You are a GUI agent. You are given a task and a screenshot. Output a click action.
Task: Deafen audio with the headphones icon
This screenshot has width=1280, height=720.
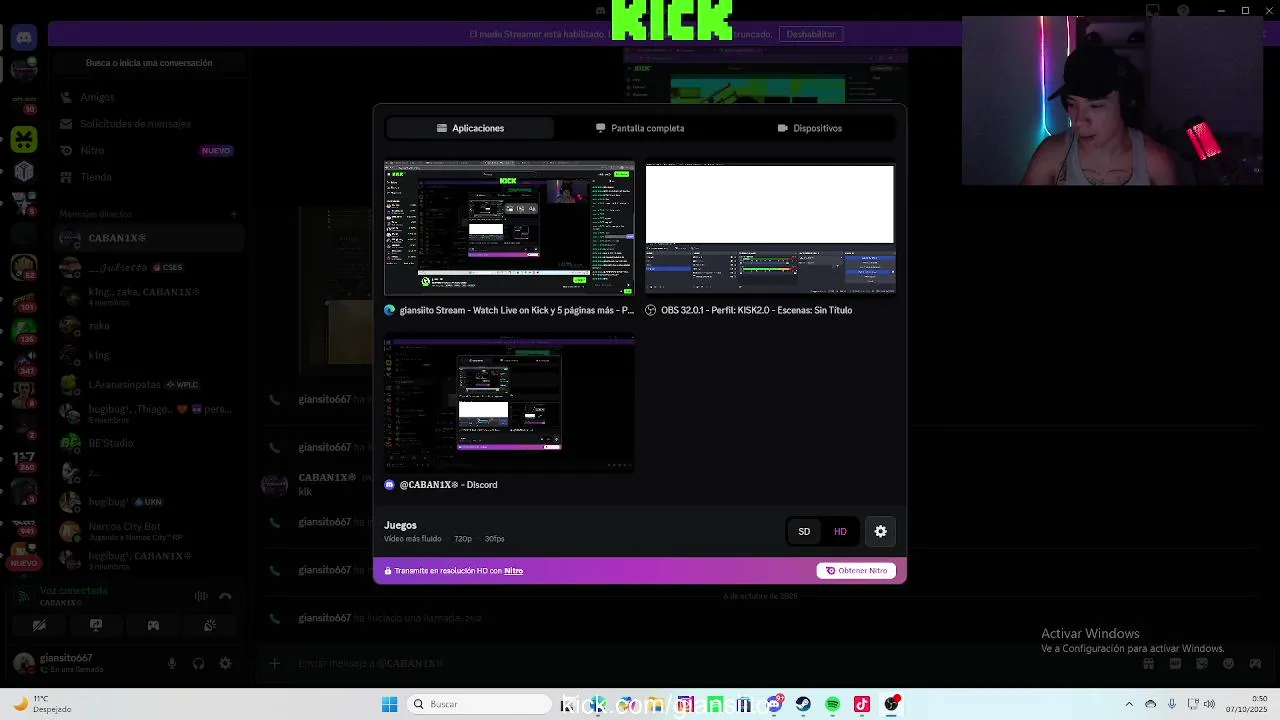point(198,663)
